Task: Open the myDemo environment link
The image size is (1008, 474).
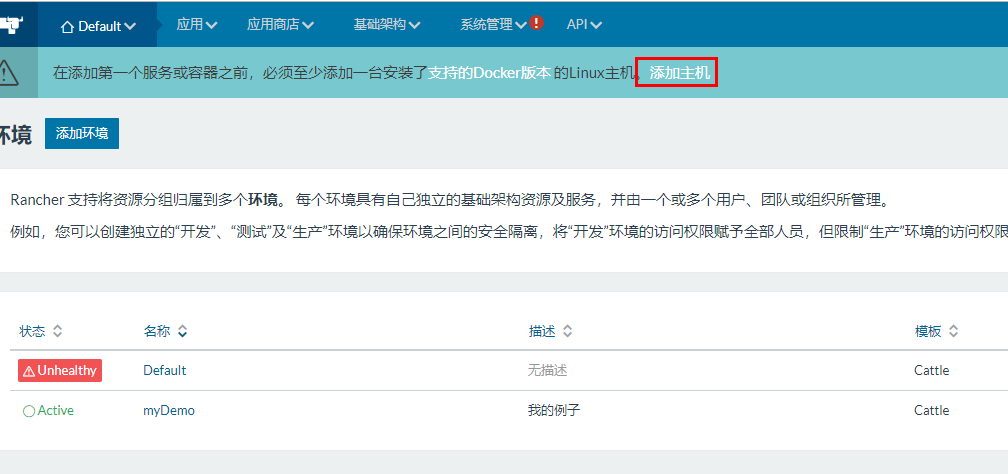Action: pos(168,410)
